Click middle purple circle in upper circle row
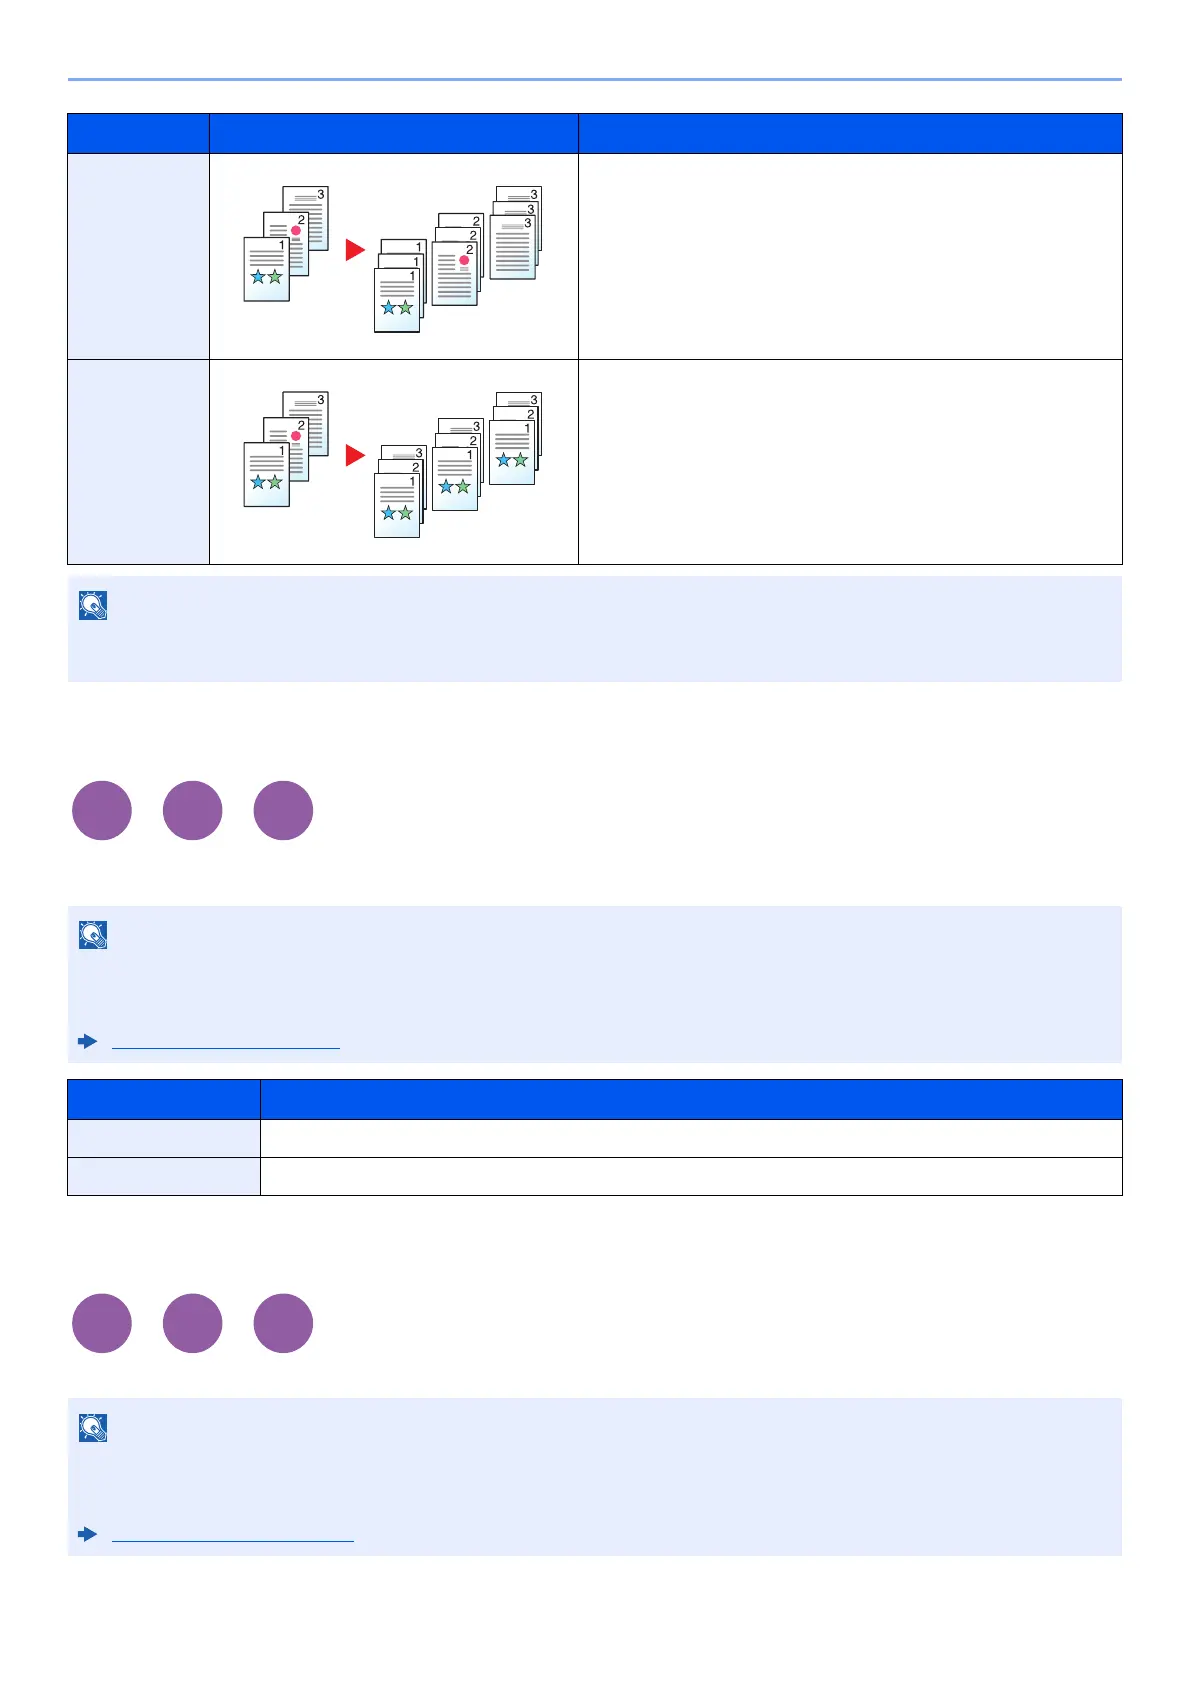 (x=193, y=810)
